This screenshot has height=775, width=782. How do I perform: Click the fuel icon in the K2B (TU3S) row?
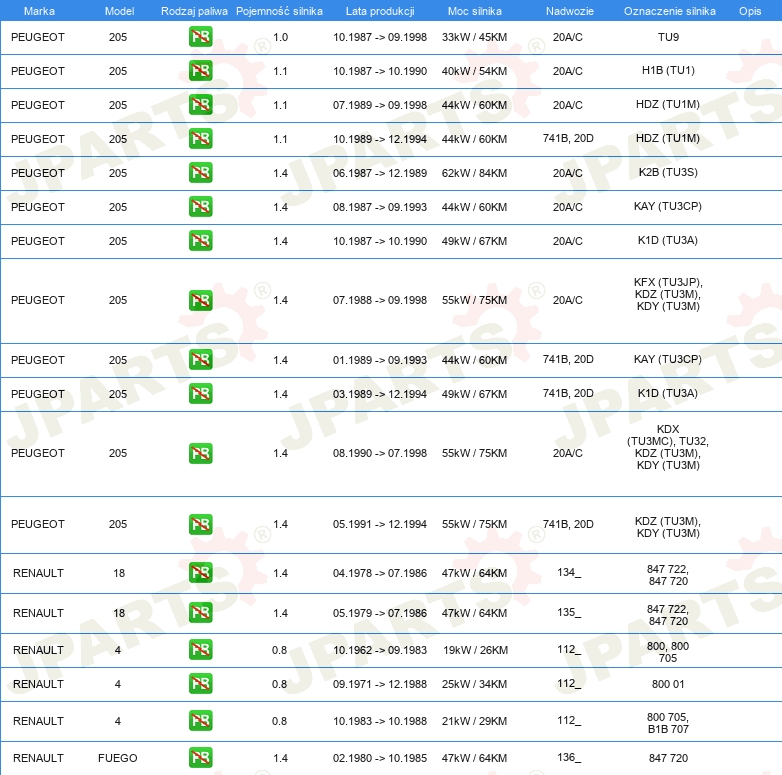tap(200, 173)
